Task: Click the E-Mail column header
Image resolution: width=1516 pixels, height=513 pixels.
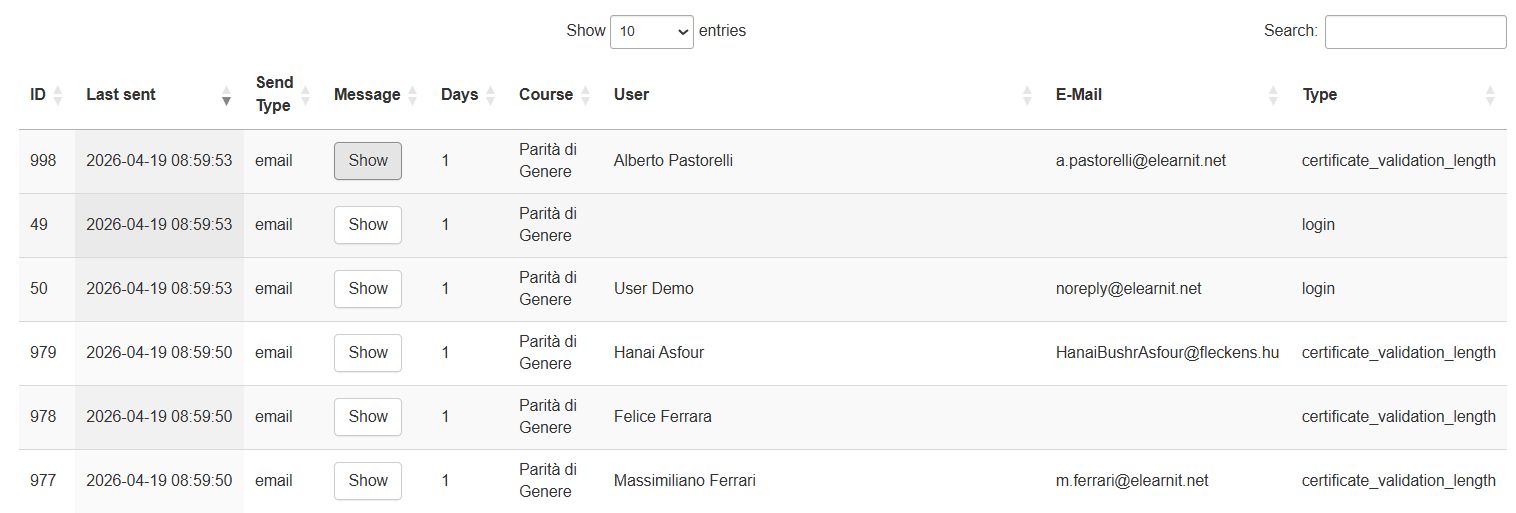Action: coord(1079,95)
